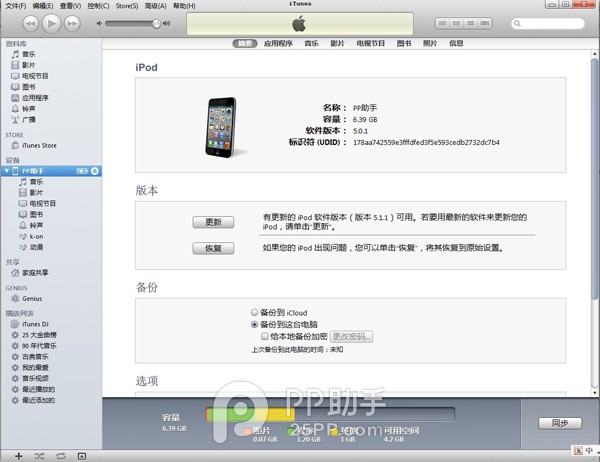Switch to the 音乐 device tab
The image size is (600, 462).
point(311,43)
